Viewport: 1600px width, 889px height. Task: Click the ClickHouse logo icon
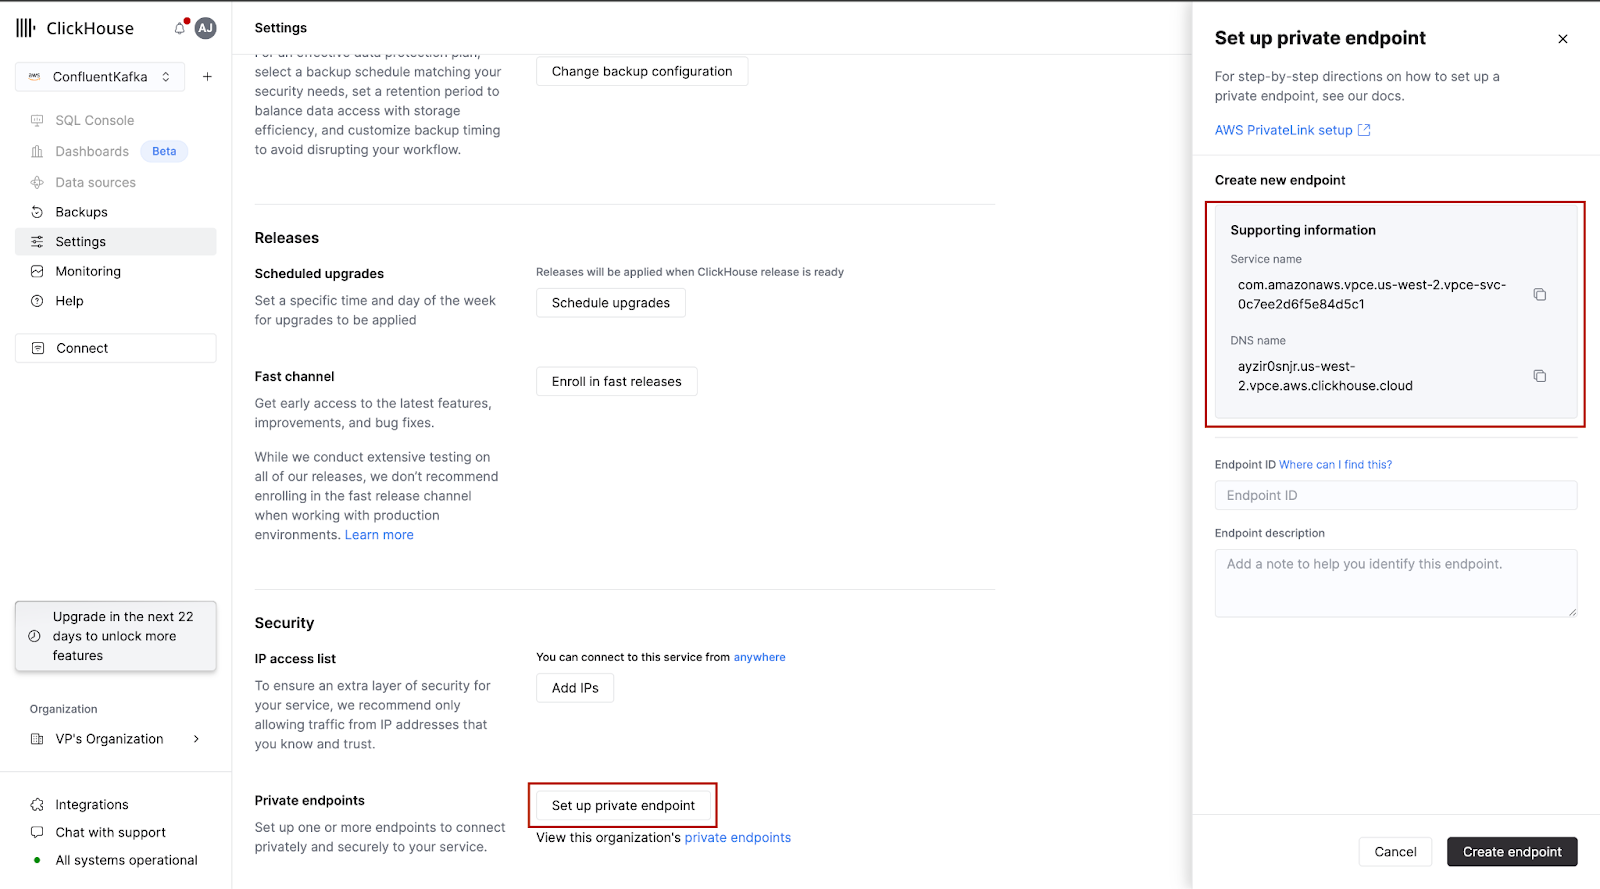(x=26, y=28)
